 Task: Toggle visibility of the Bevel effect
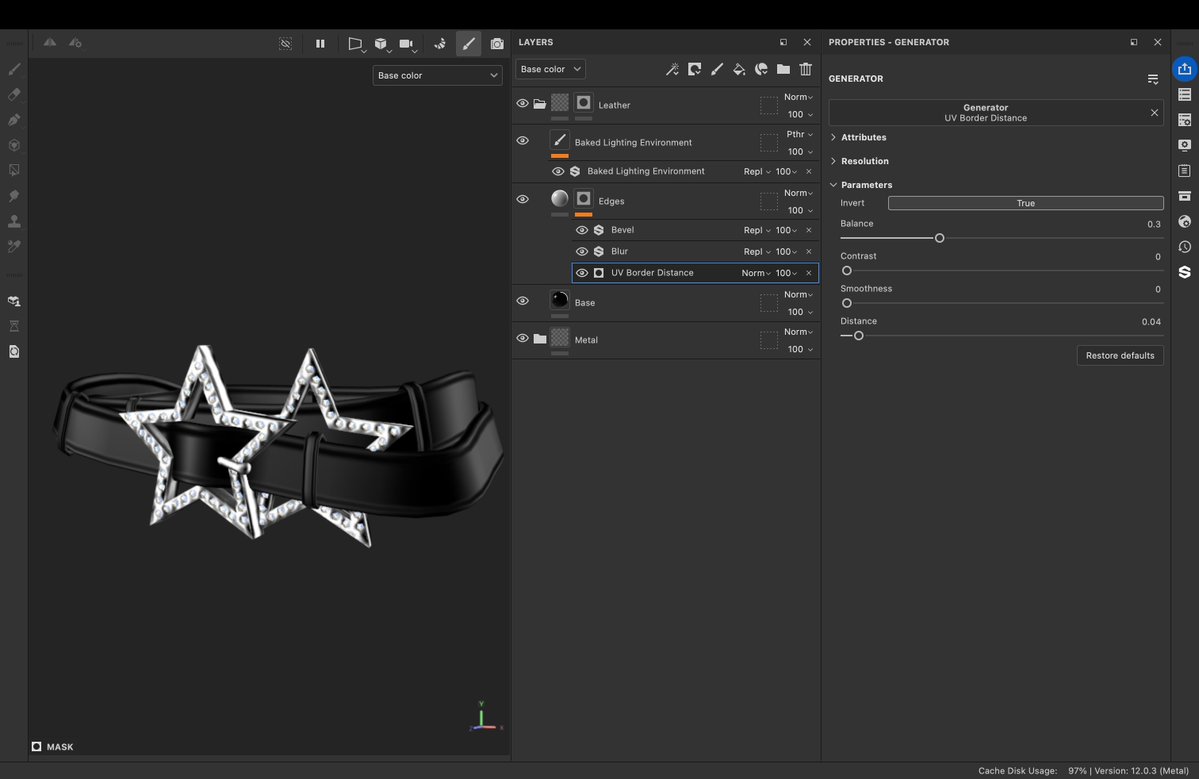tap(582, 230)
